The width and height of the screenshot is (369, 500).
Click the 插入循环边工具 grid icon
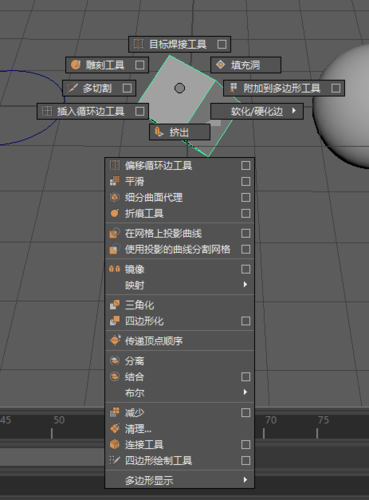click(47, 111)
